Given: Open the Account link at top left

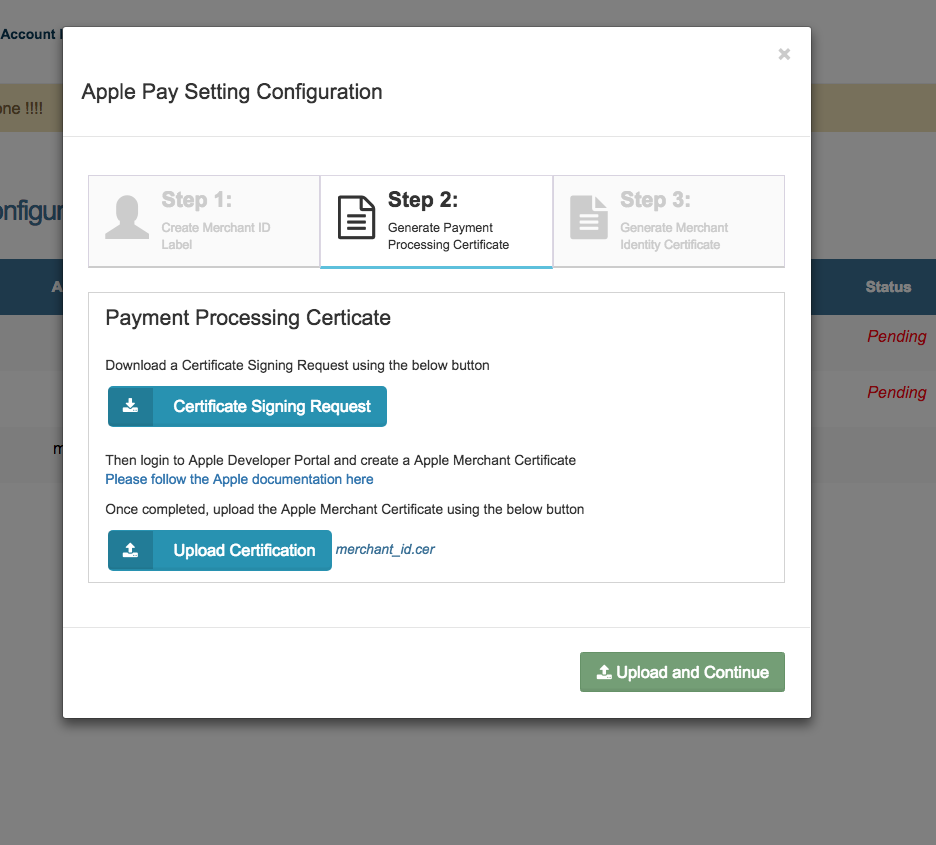Looking at the screenshot, I should 28,34.
